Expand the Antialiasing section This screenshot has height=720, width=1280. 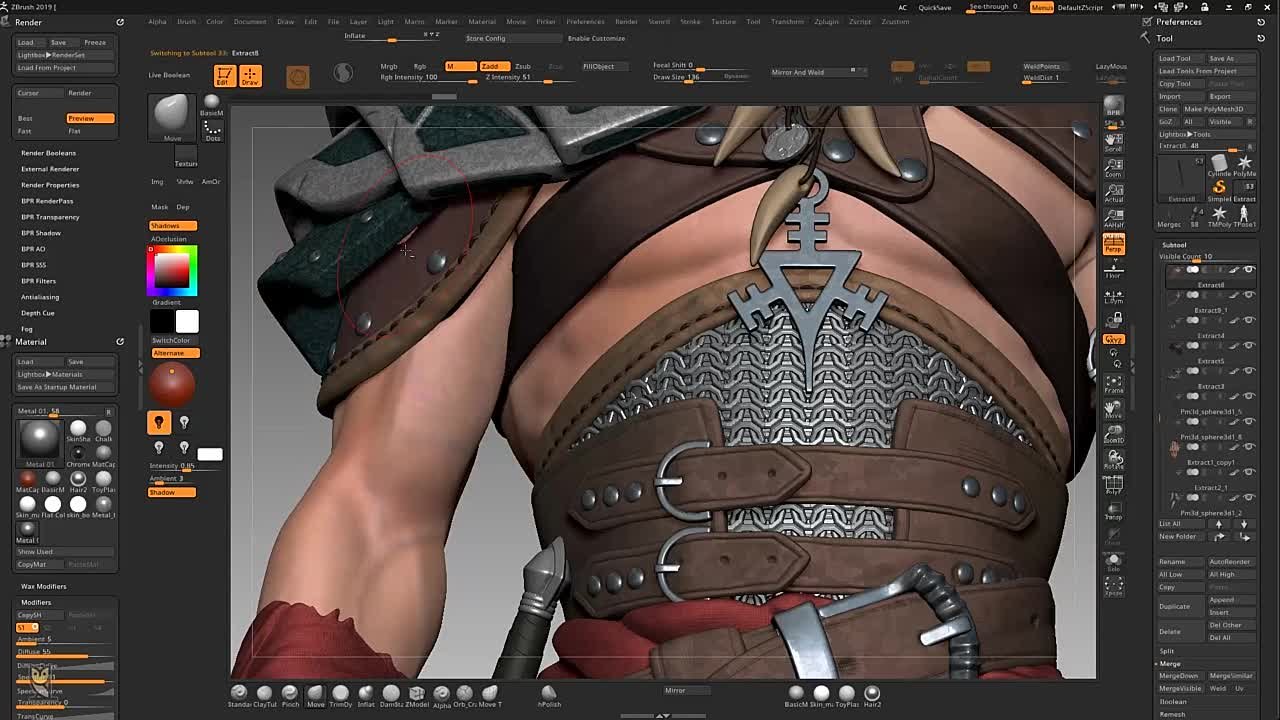pos(40,297)
